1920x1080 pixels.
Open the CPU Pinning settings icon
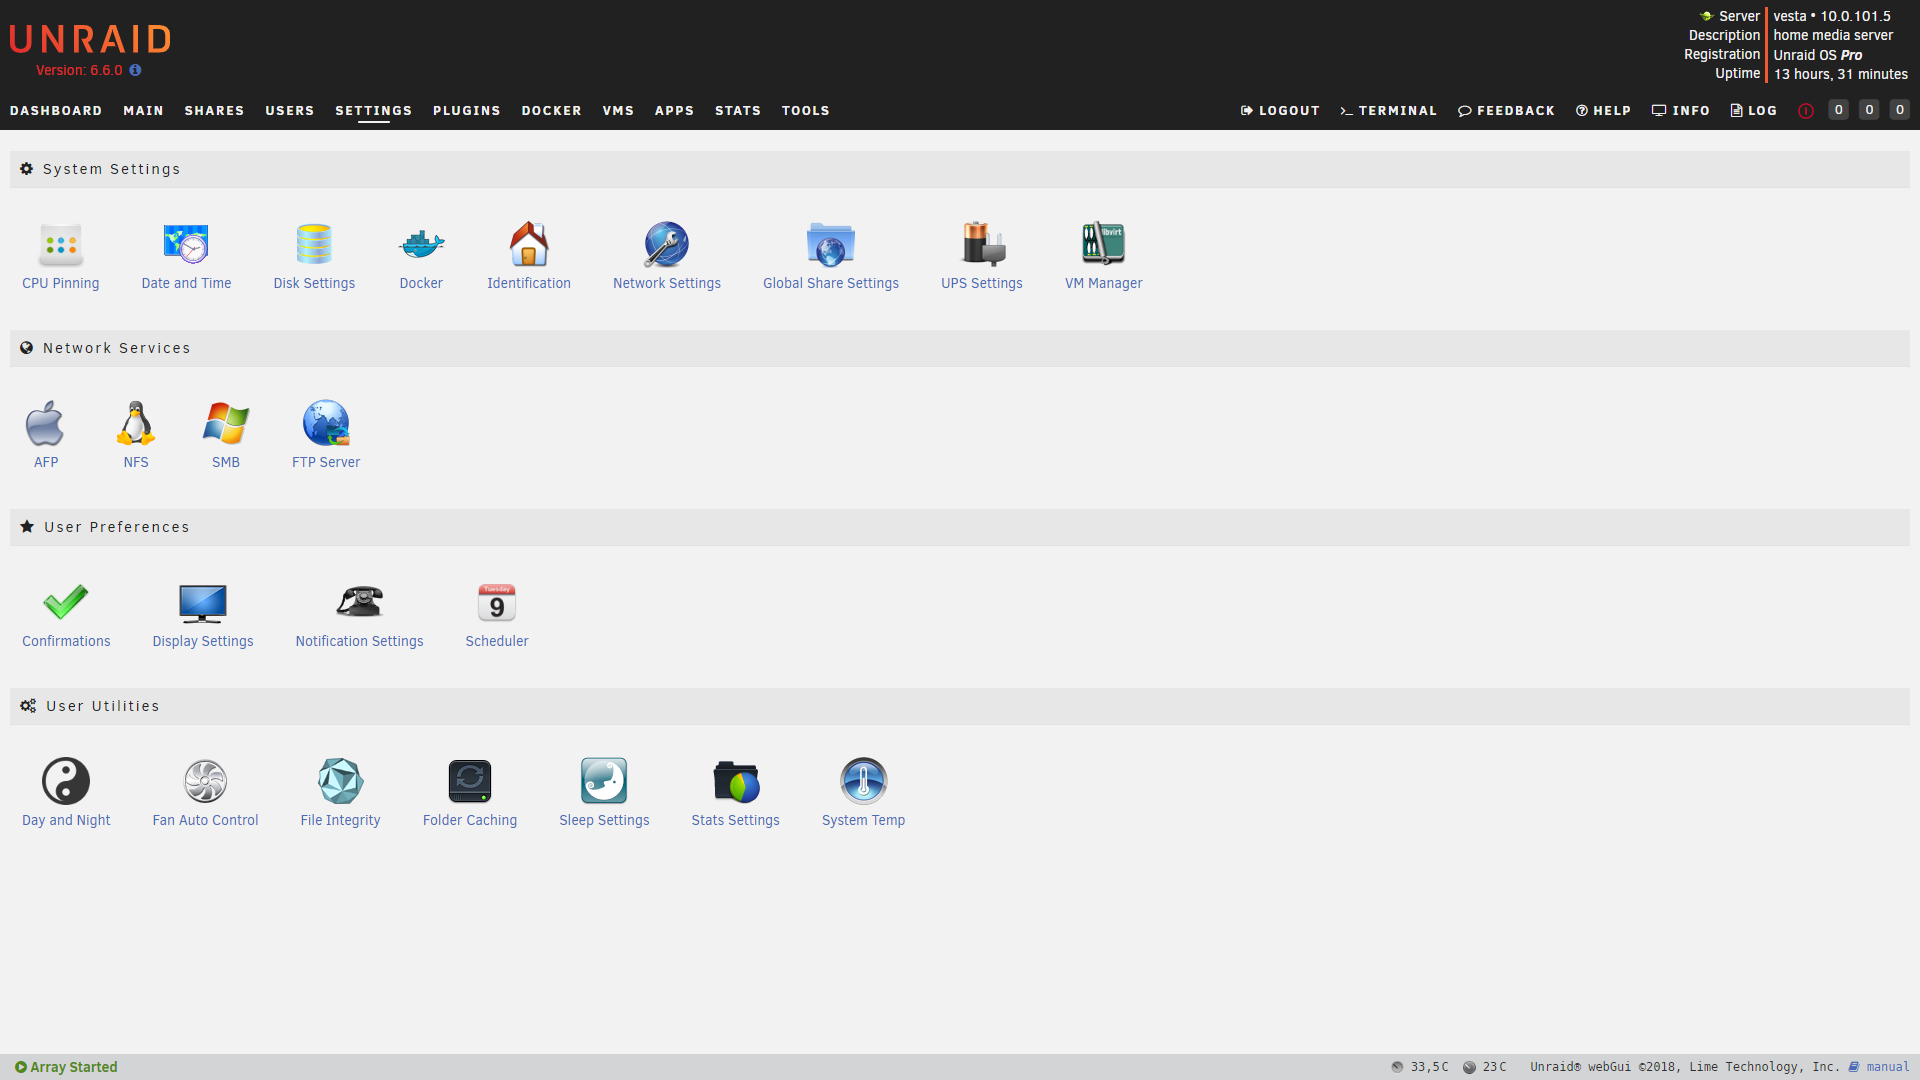pos(61,245)
